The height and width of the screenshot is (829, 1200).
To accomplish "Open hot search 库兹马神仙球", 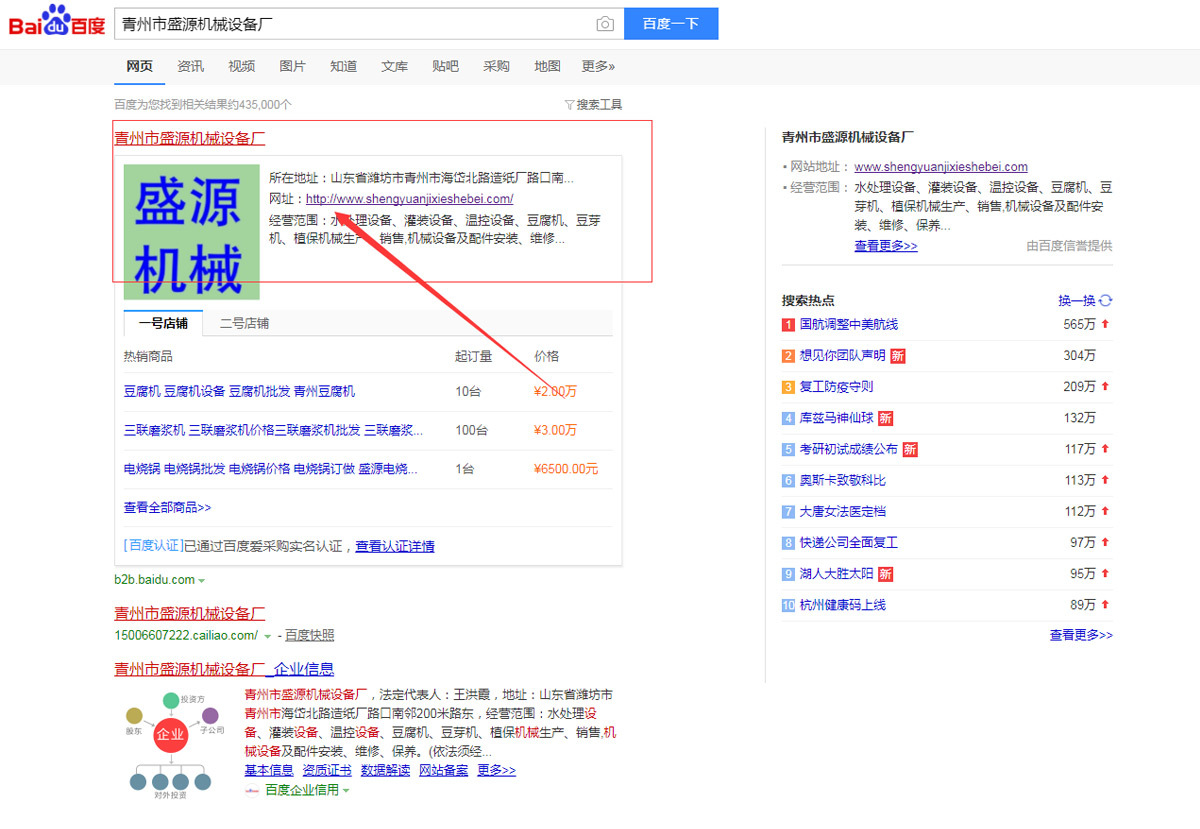I will [837, 418].
